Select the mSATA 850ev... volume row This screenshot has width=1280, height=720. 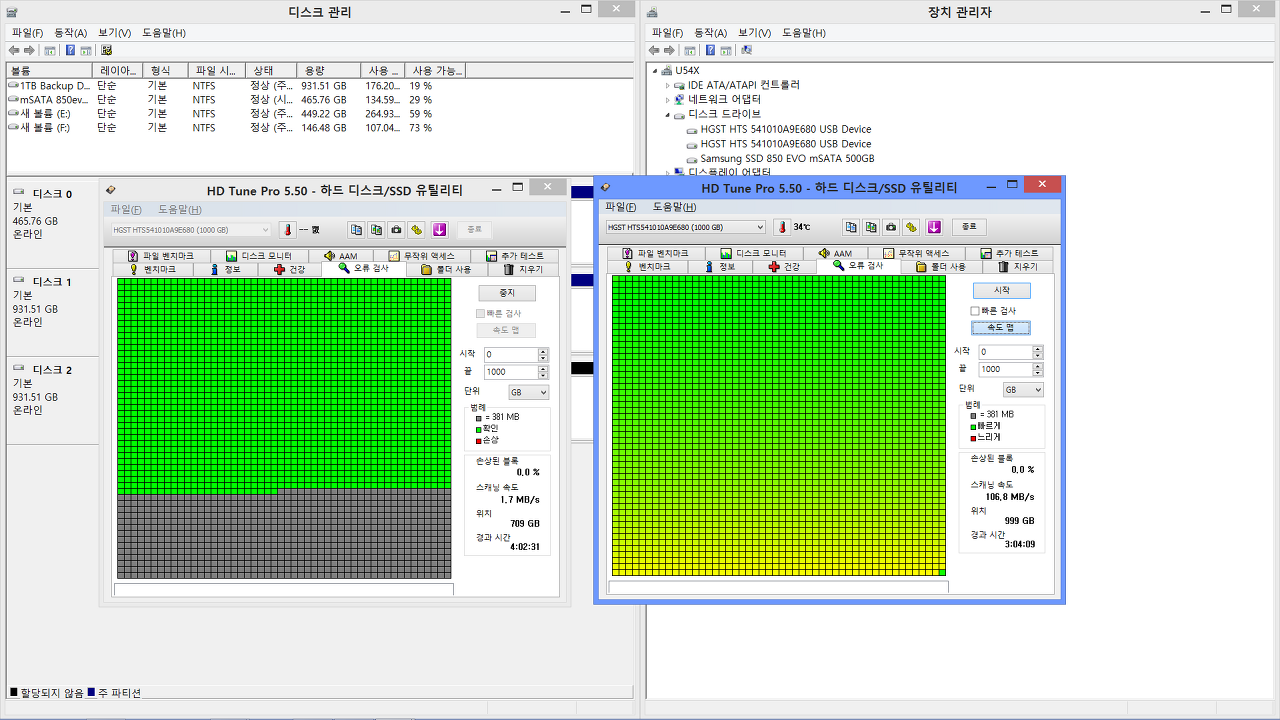[x=318, y=100]
